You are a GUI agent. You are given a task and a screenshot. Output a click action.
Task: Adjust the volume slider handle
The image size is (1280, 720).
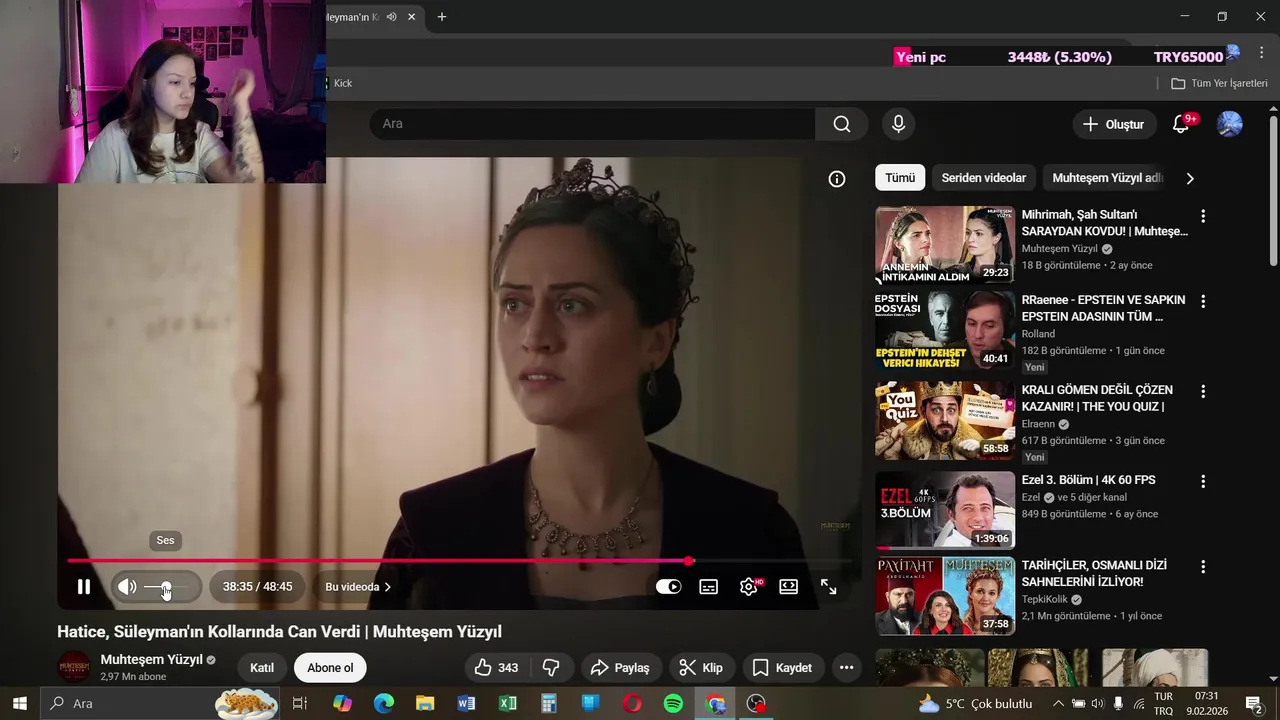click(x=166, y=587)
